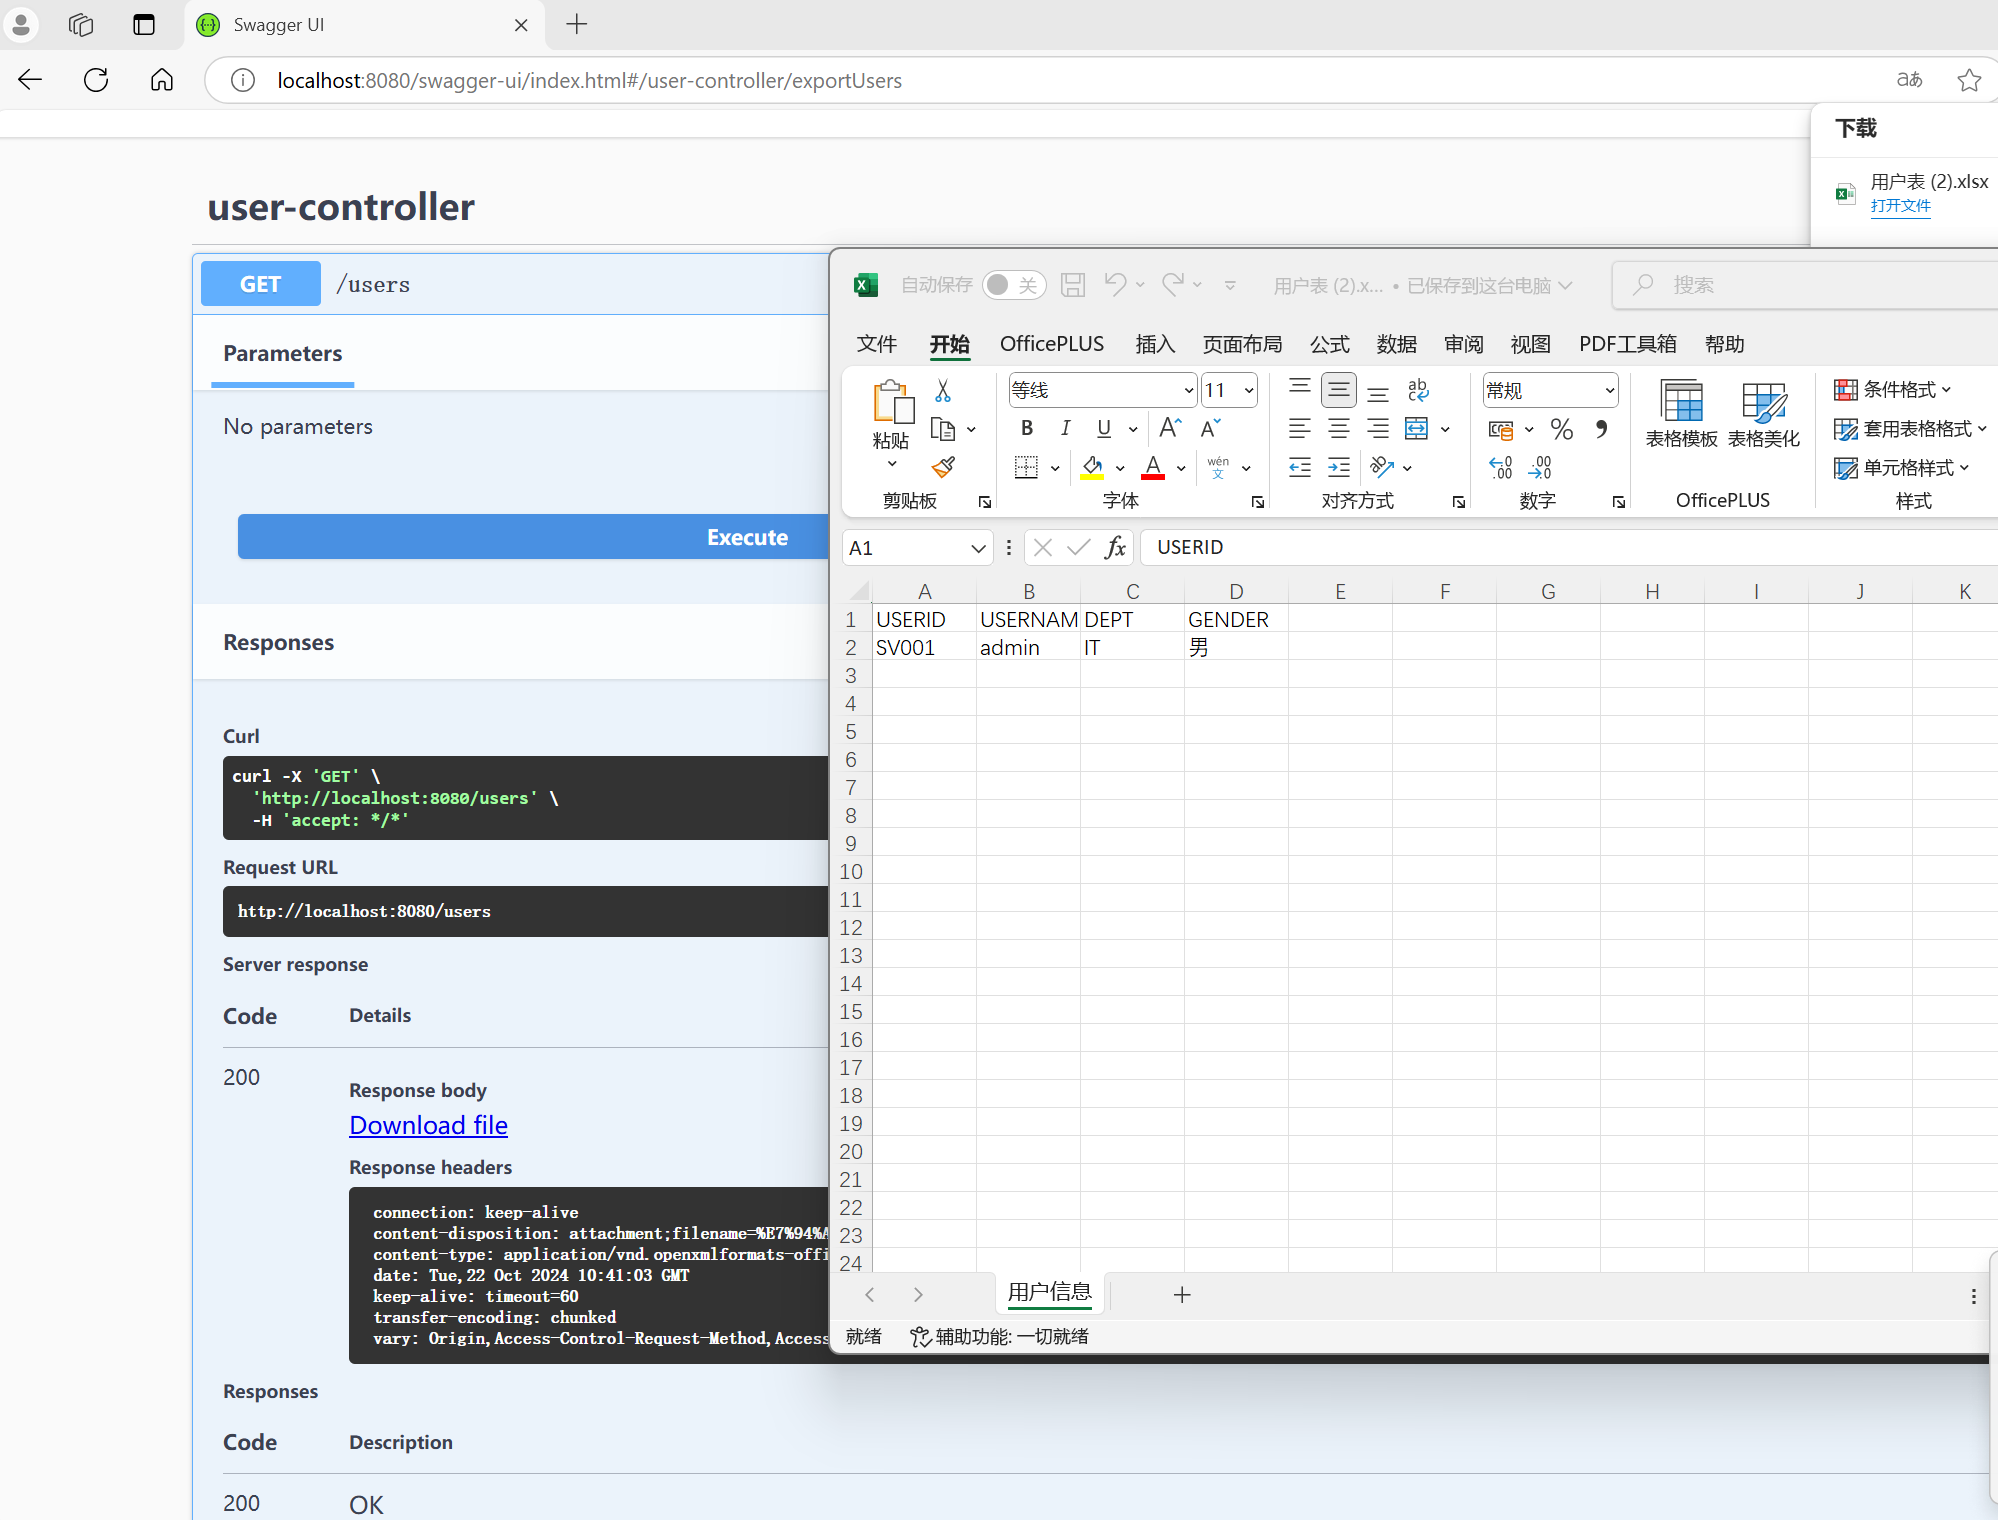Click the Excel save disk icon
Image resolution: width=1998 pixels, height=1520 pixels.
[1073, 285]
